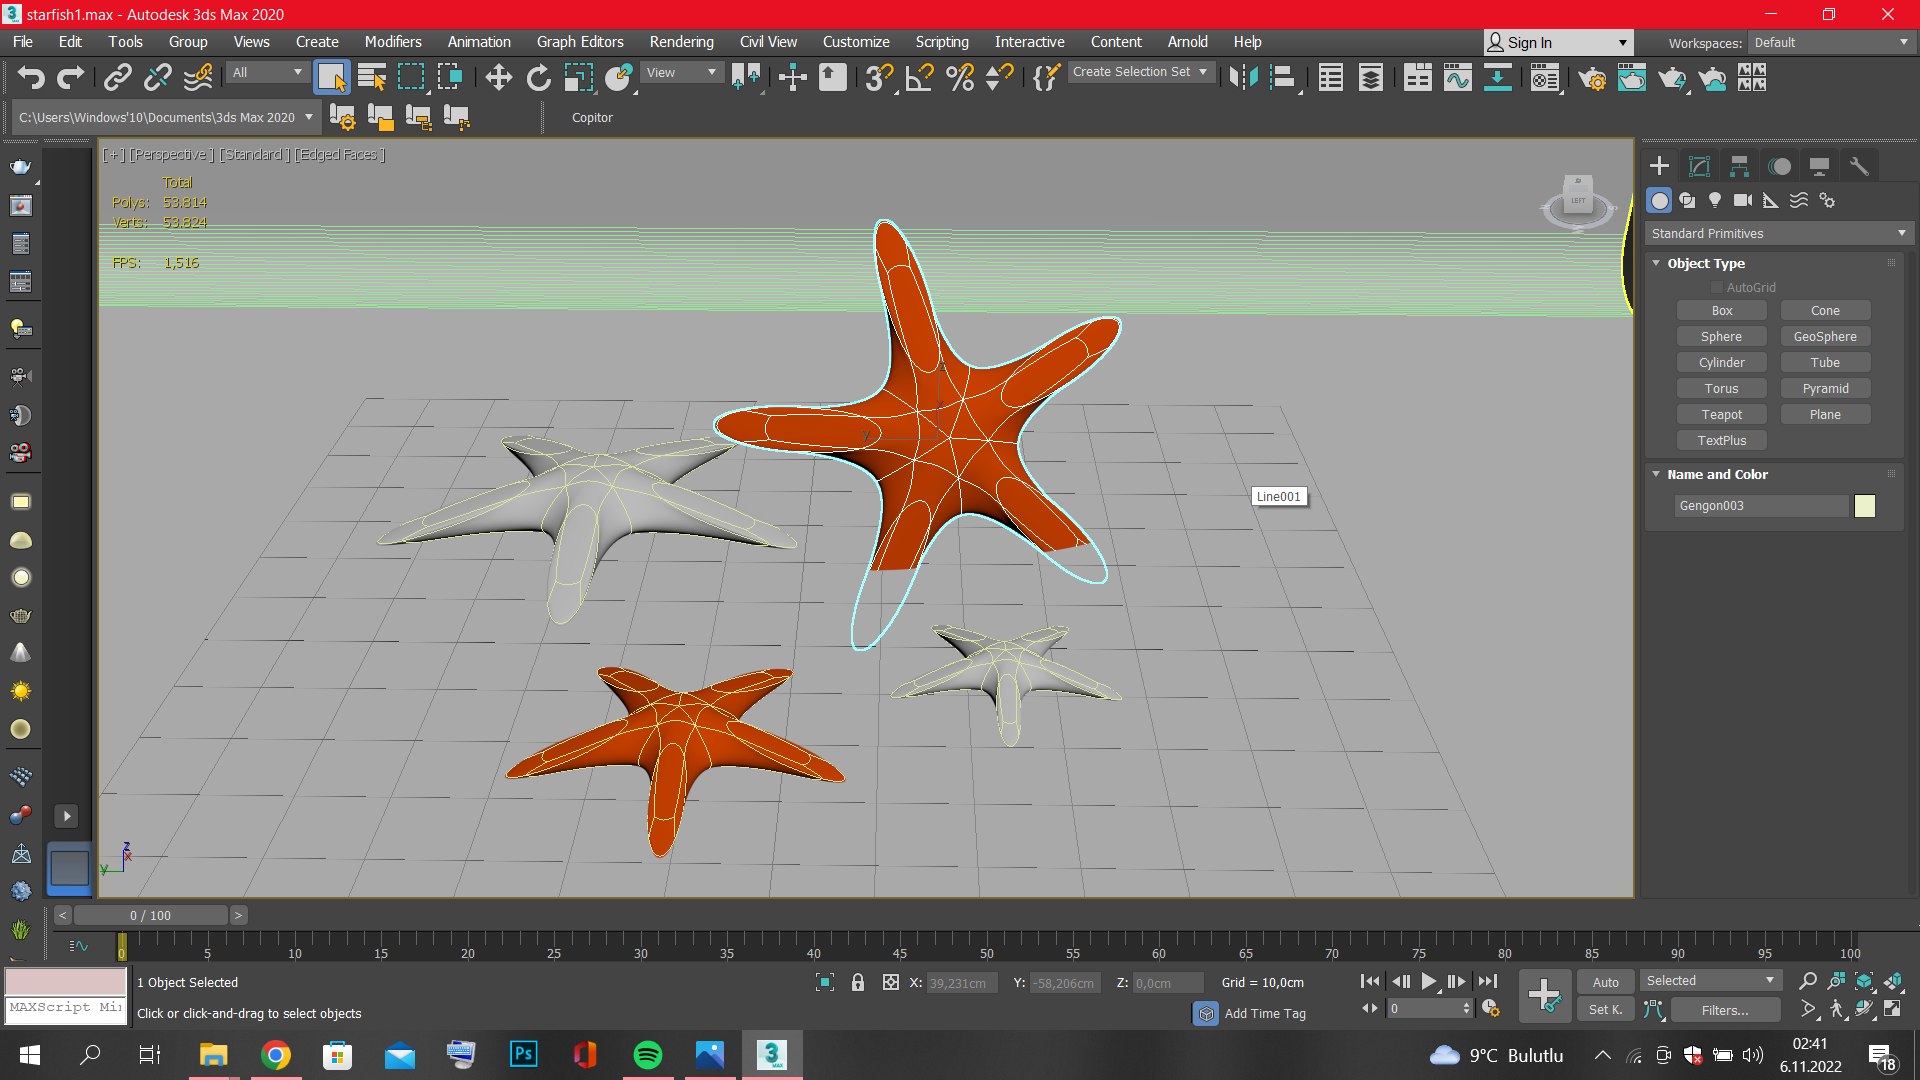Click the TextPlus button

click(1721, 441)
